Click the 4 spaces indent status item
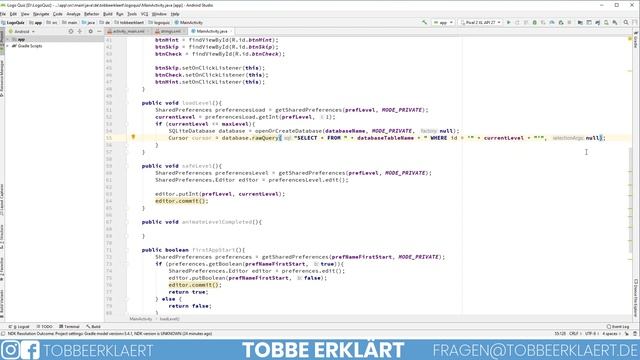The image size is (640, 360). point(610,334)
